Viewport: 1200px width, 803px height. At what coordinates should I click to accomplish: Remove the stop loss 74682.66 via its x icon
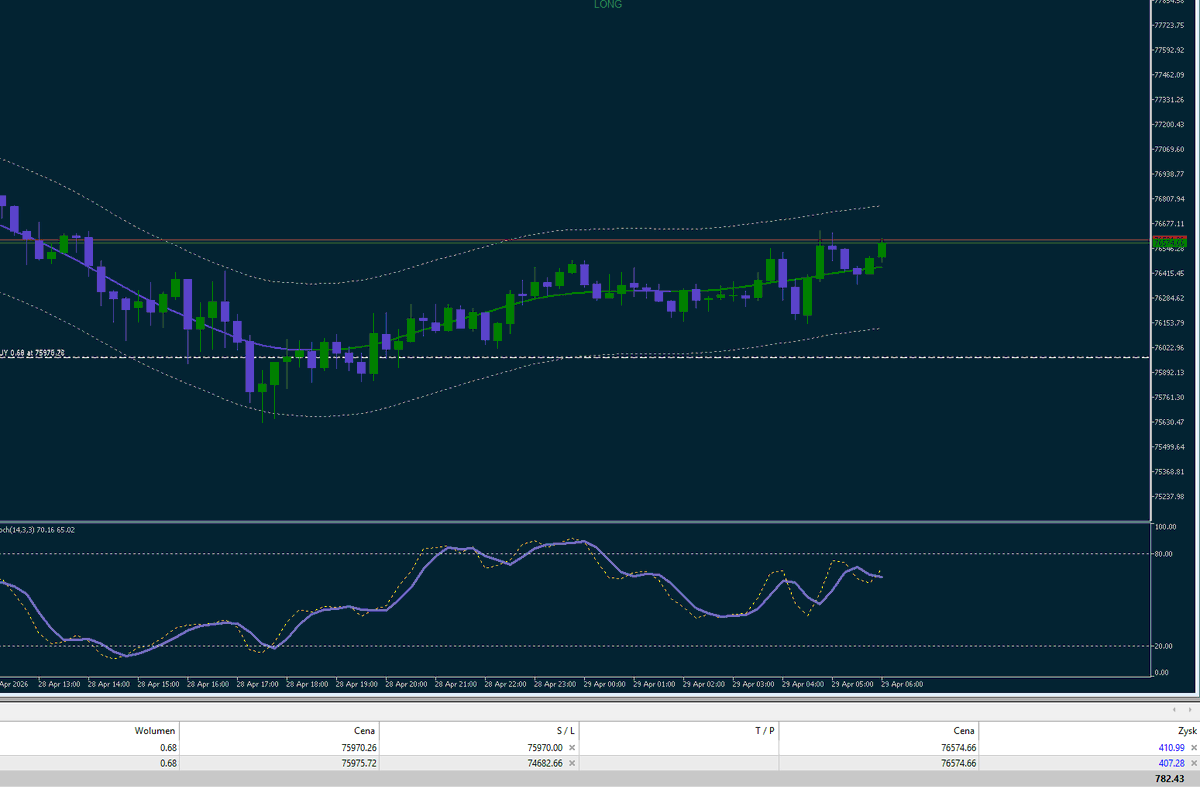571,762
